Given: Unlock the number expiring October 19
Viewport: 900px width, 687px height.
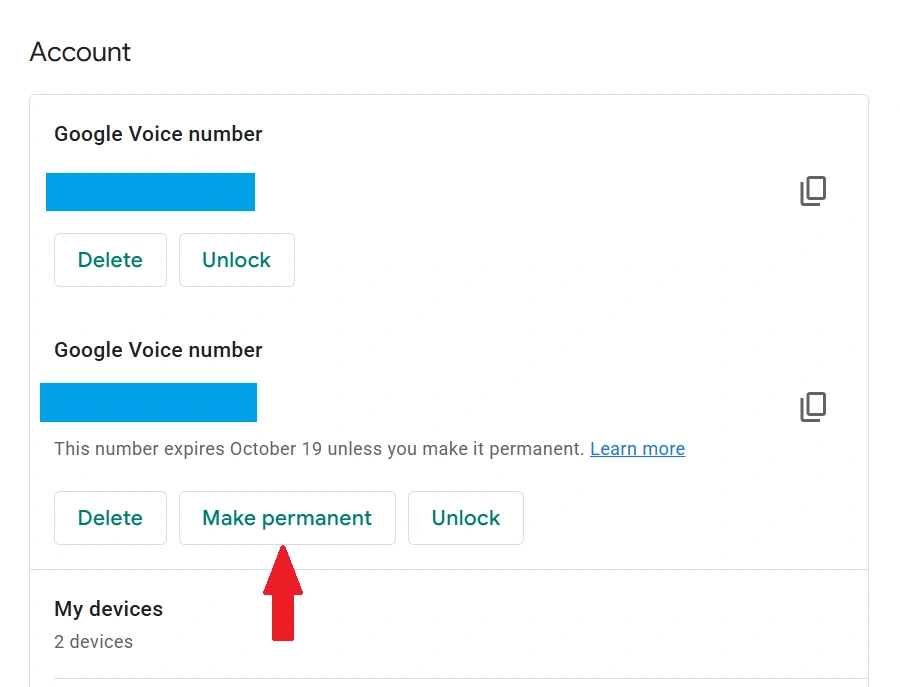Looking at the screenshot, I should point(465,518).
